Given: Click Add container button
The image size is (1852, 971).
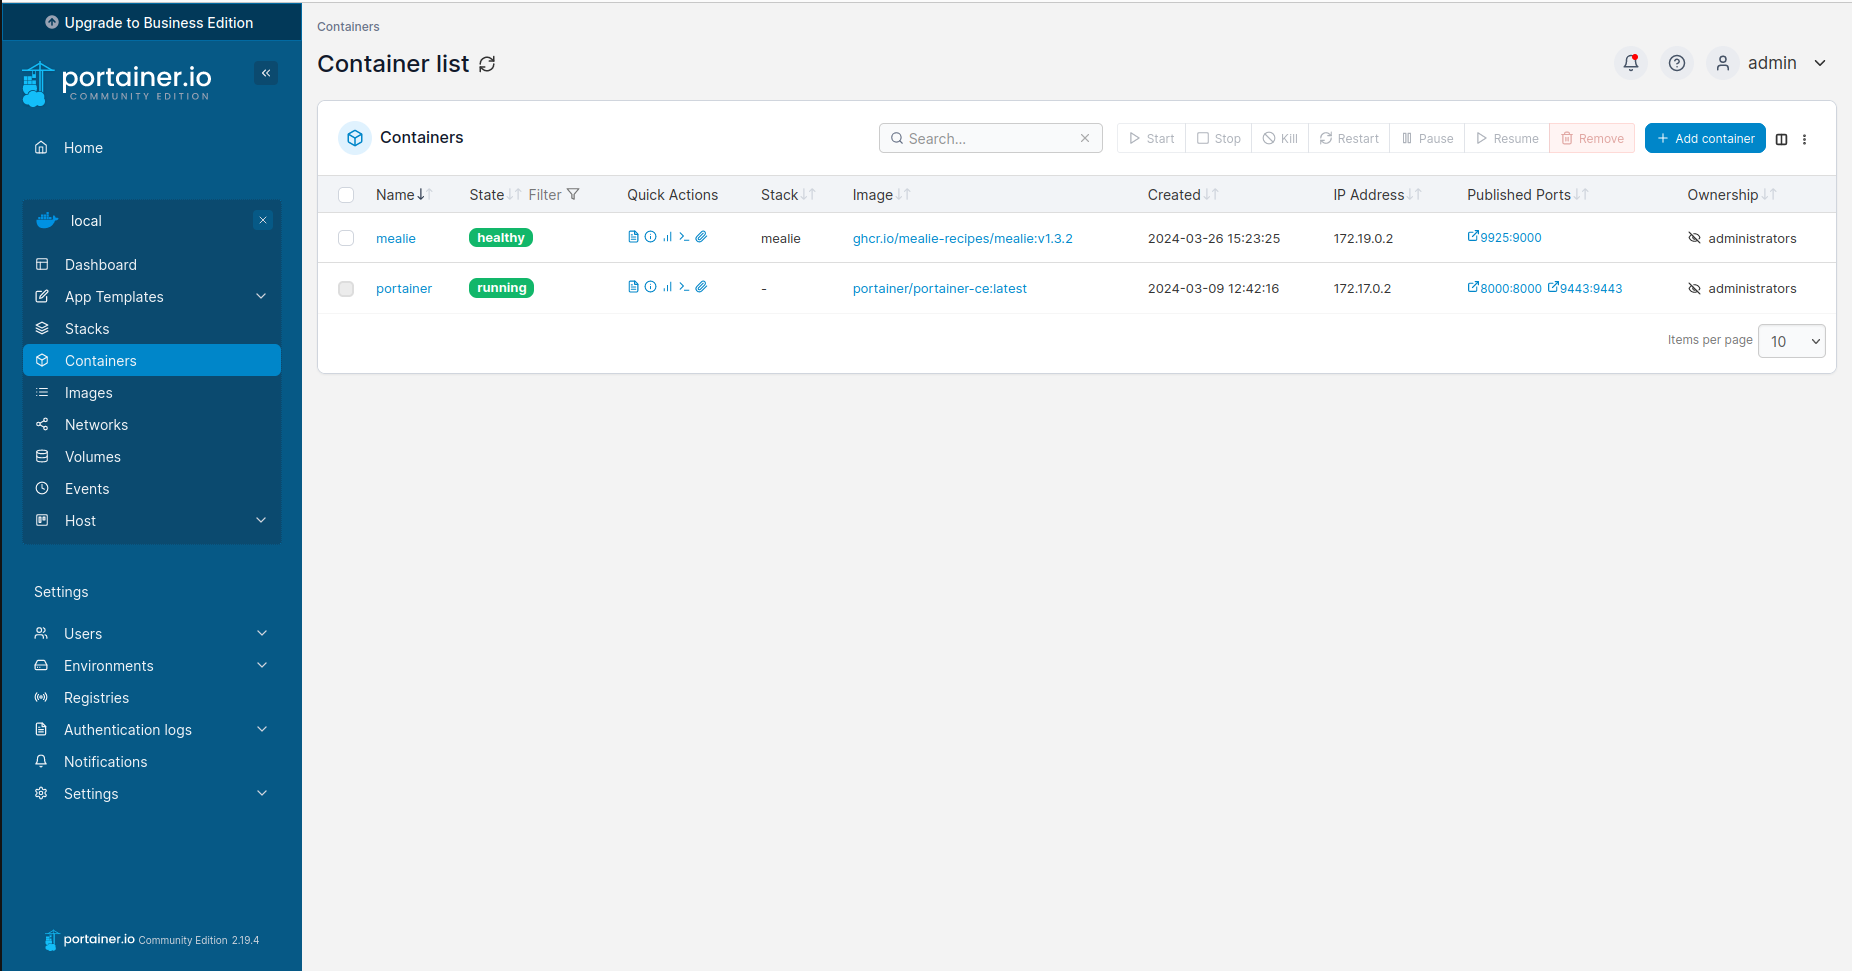Looking at the screenshot, I should click(x=1704, y=138).
